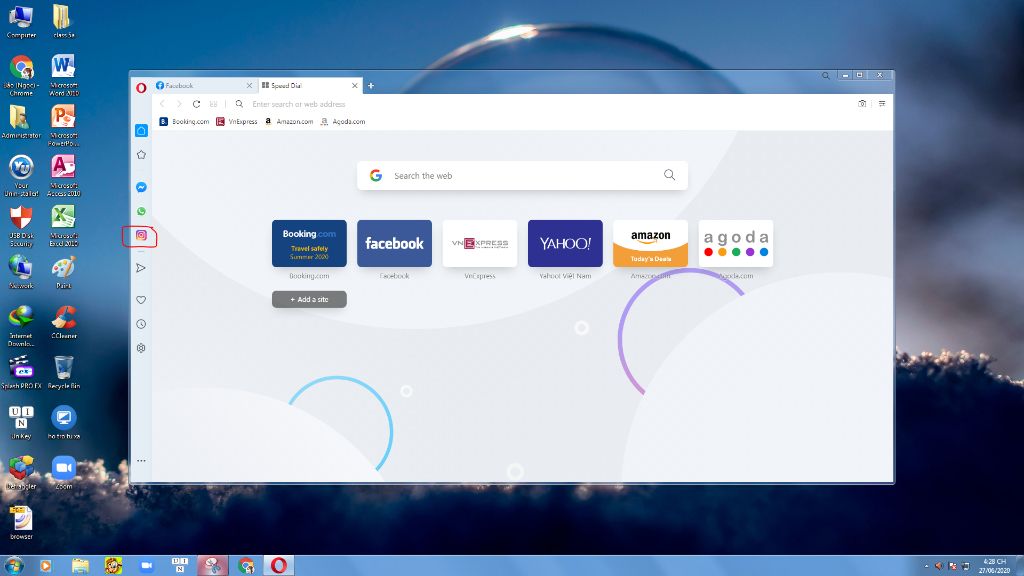This screenshot has width=1024, height=576.
Task: Open the Agoda speed dial tile
Action: coord(736,244)
